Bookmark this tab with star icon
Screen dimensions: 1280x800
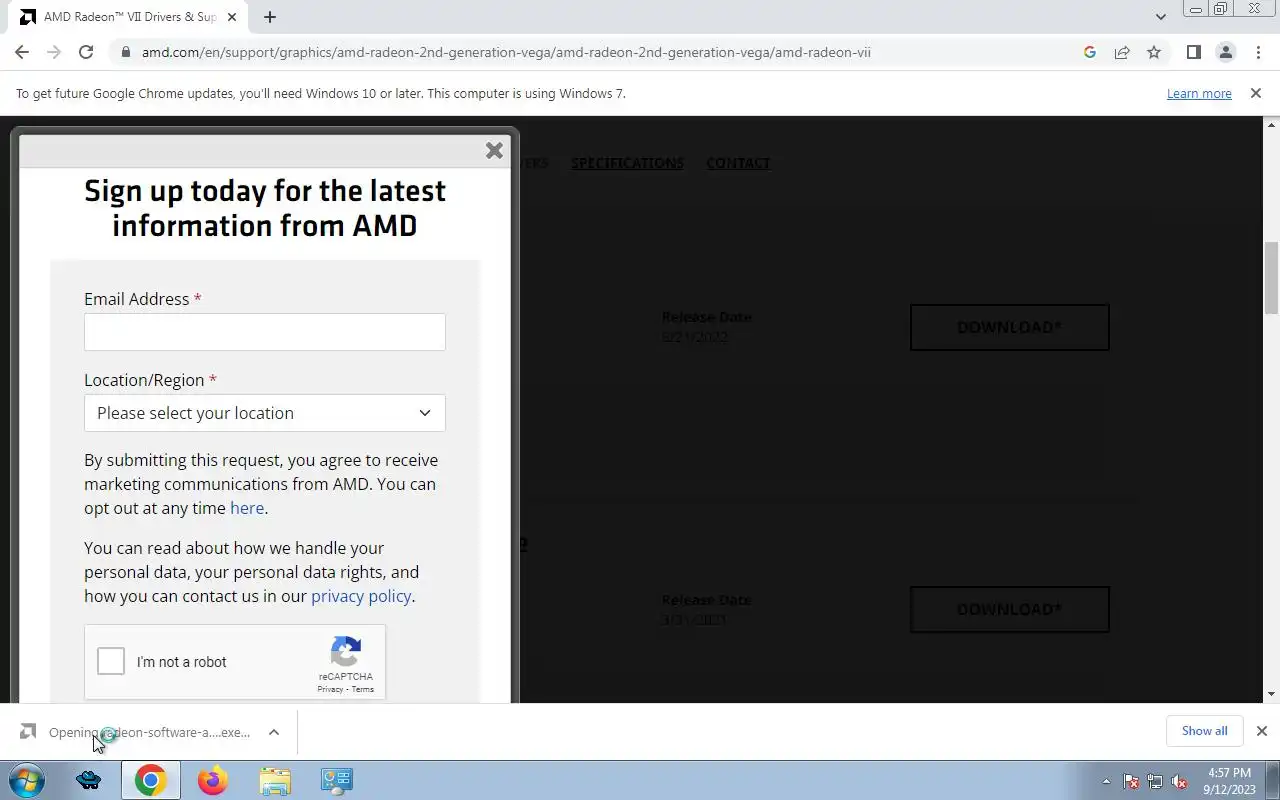[1154, 52]
